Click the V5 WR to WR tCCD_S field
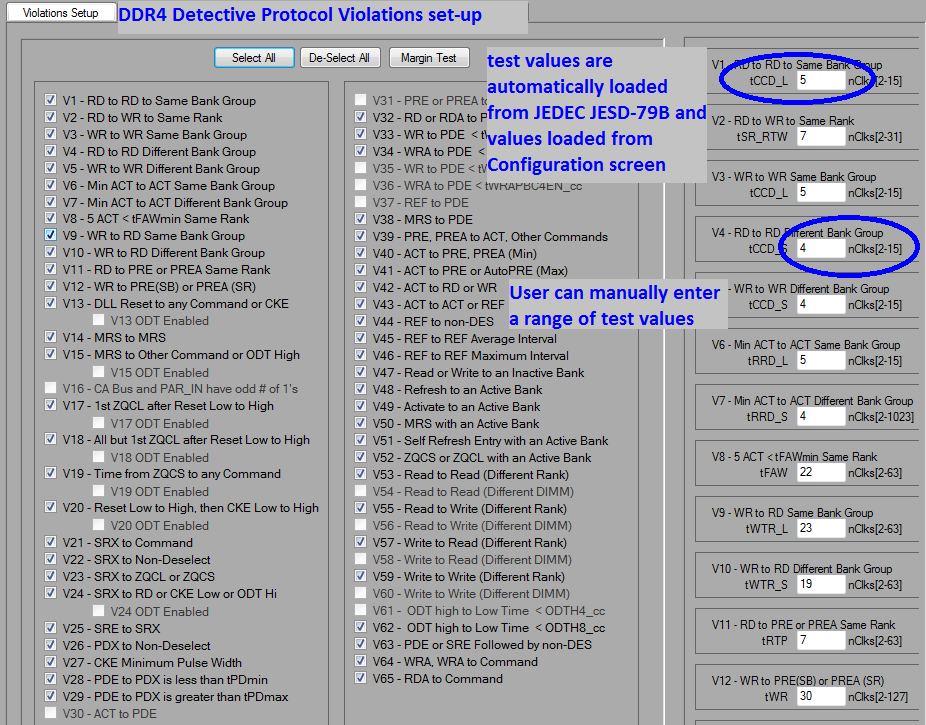 [x=820, y=305]
